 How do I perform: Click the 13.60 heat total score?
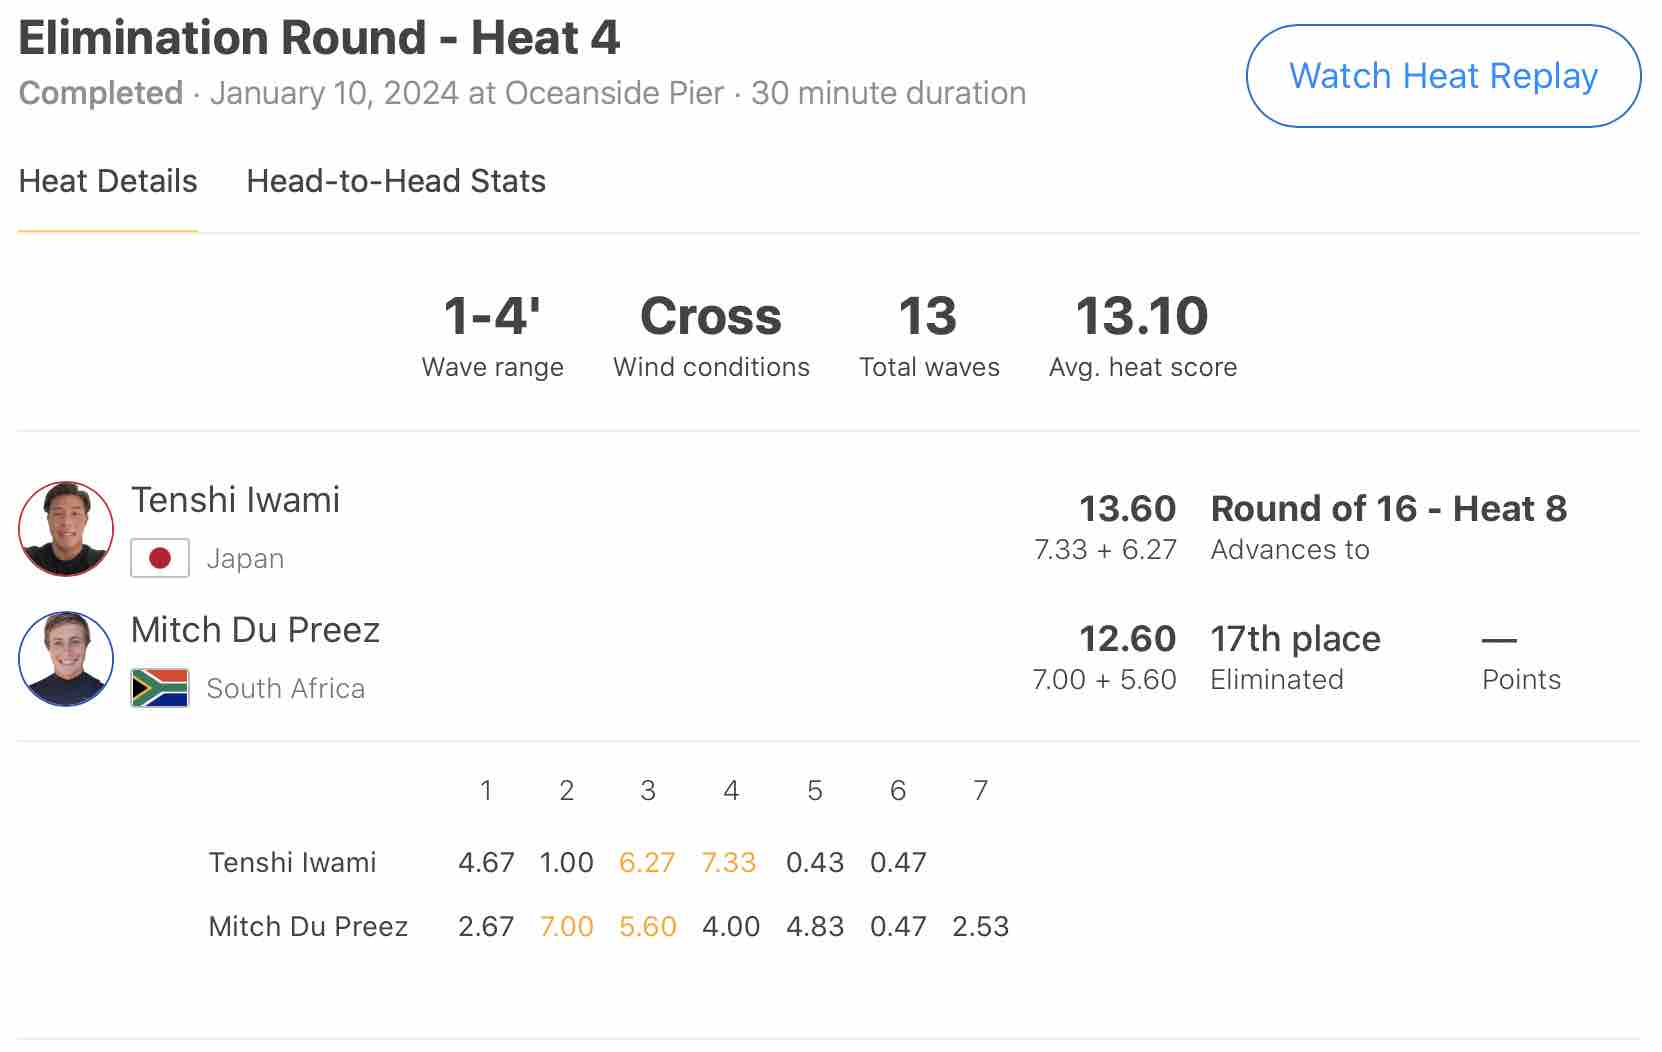[1127, 509]
